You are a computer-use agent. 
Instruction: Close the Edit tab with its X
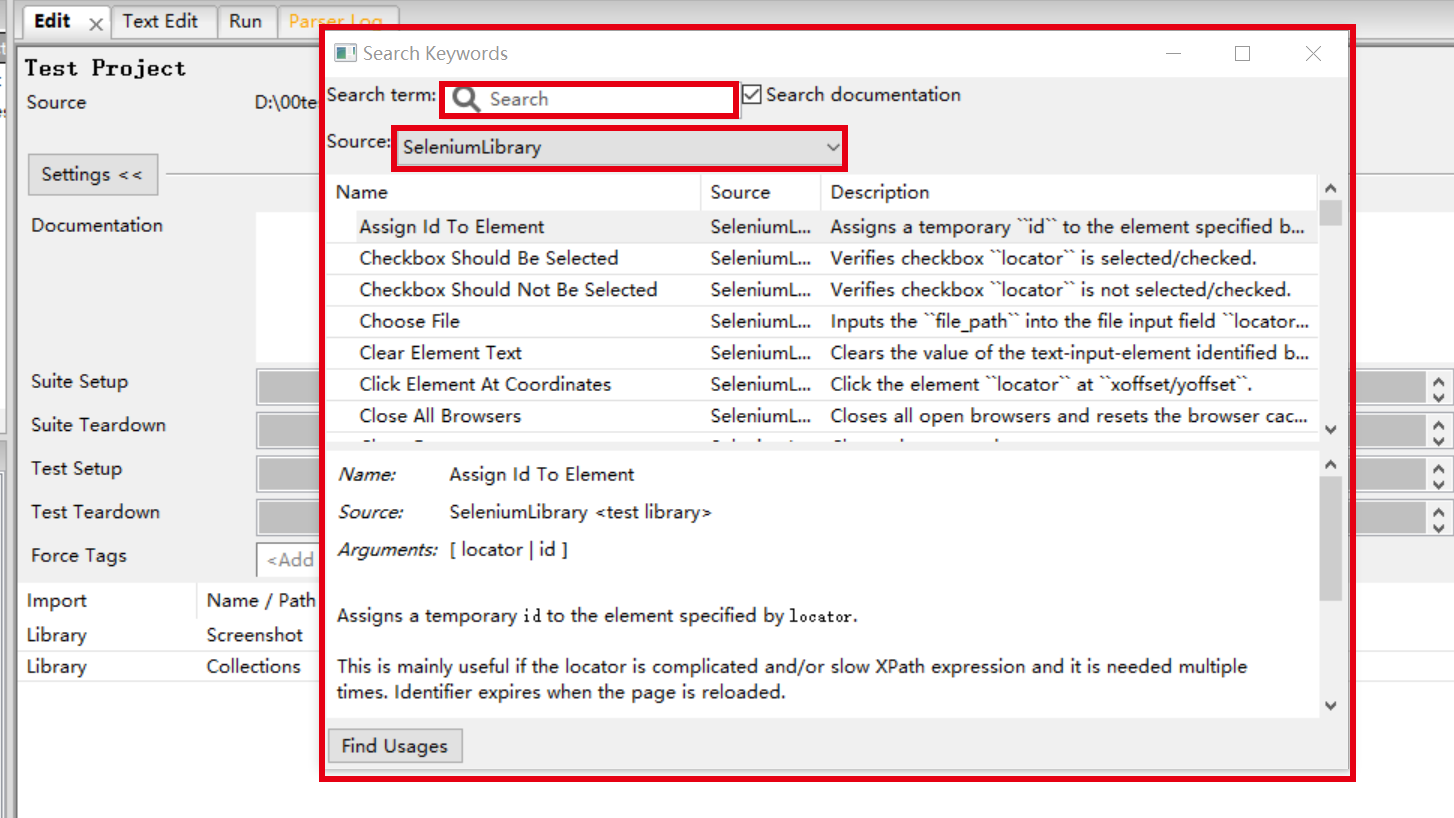click(x=95, y=24)
